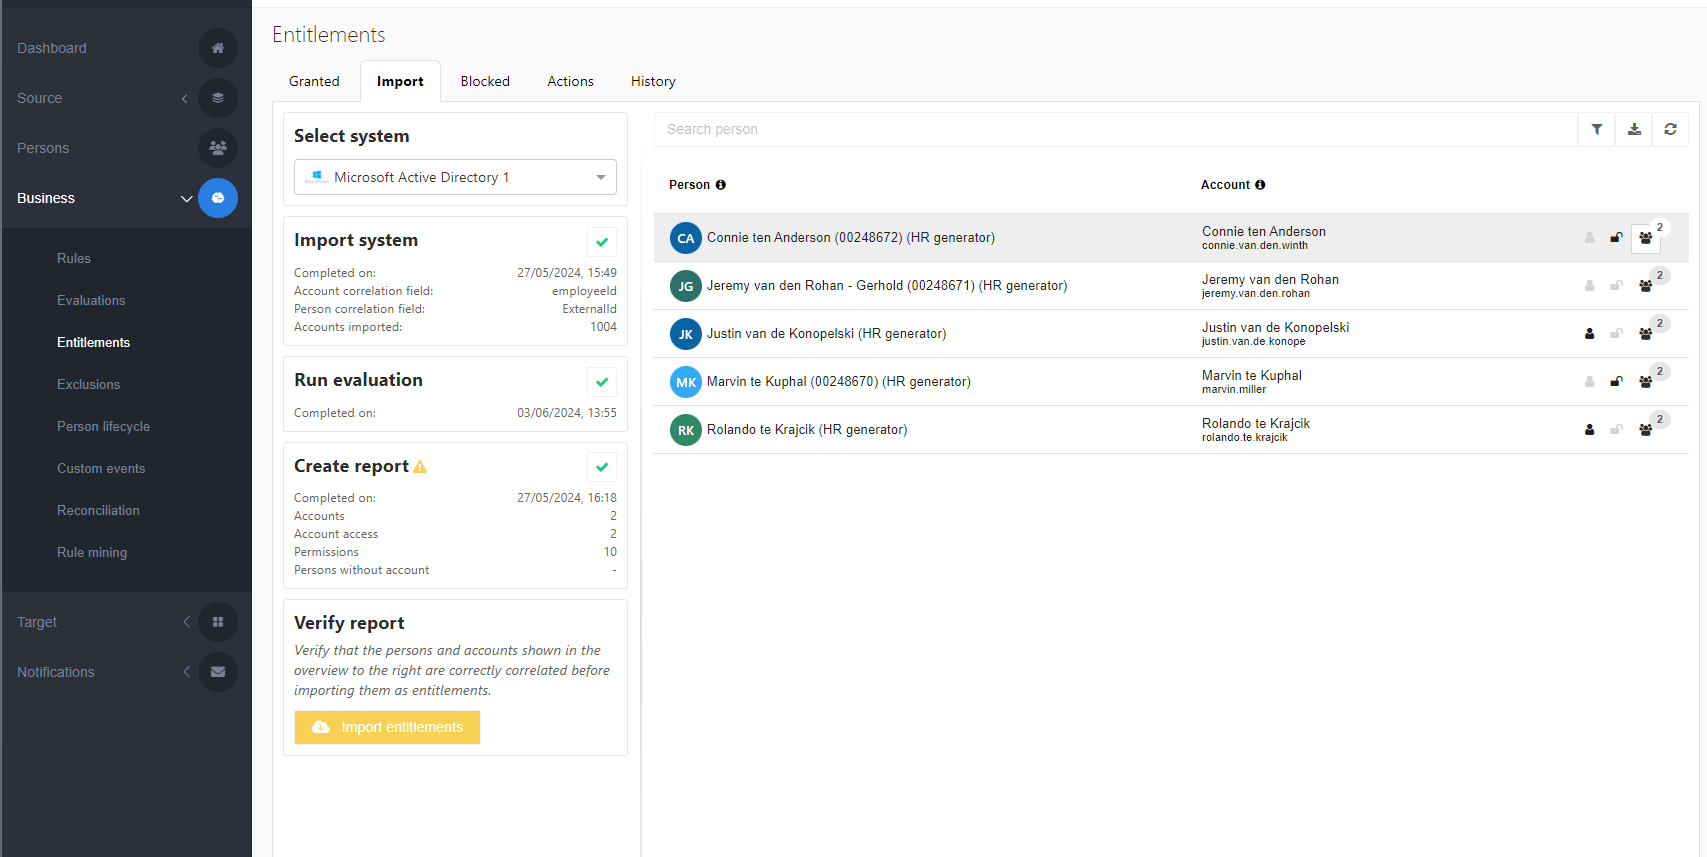The width and height of the screenshot is (1707, 857).
Task: Click the person icon in Justin van de Konopelski row
Action: (x=1589, y=334)
